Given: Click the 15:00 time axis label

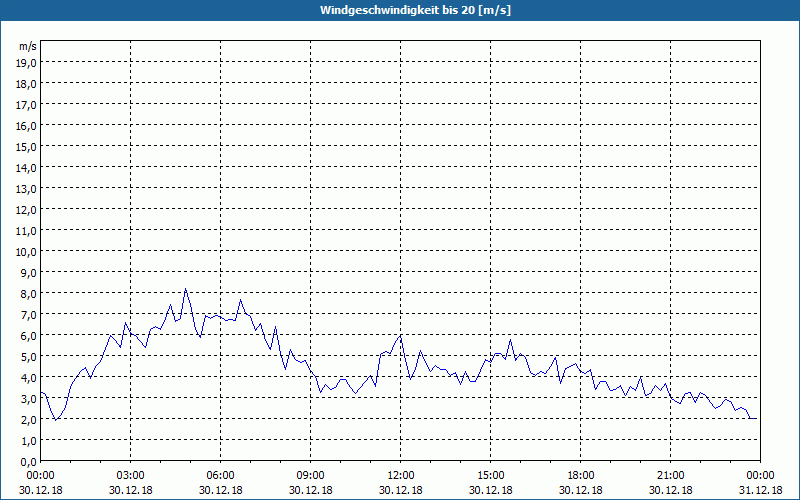Looking at the screenshot, I should click(491, 476).
